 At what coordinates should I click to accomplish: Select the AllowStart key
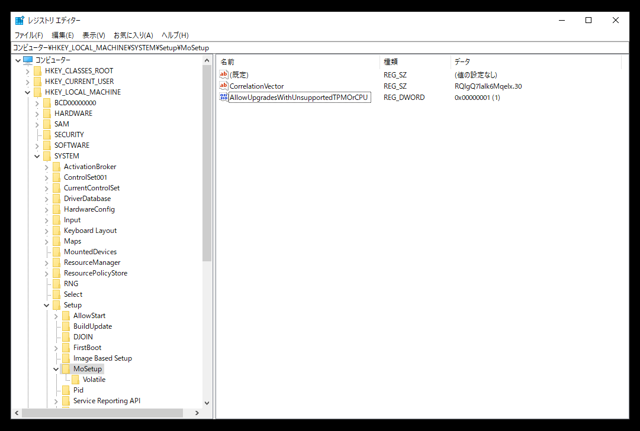pyautogui.click(x=89, y=316)
